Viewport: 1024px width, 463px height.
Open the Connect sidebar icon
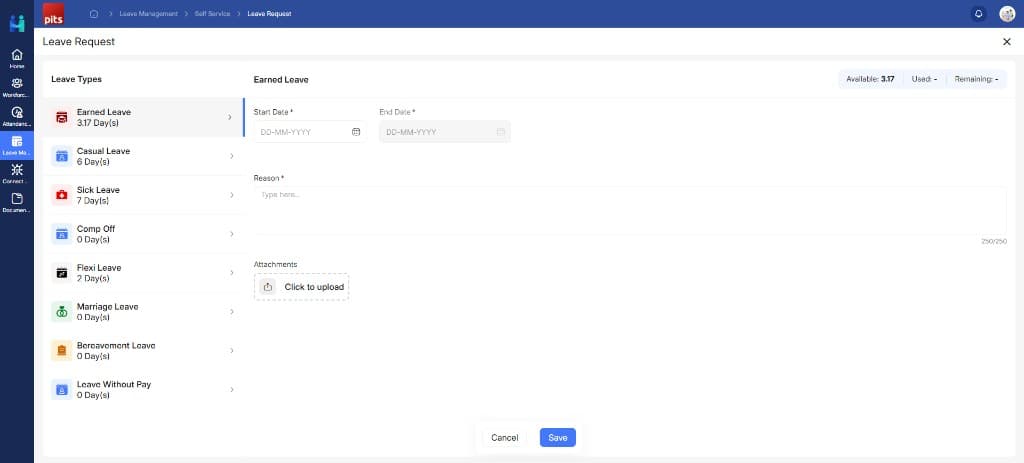17,174
